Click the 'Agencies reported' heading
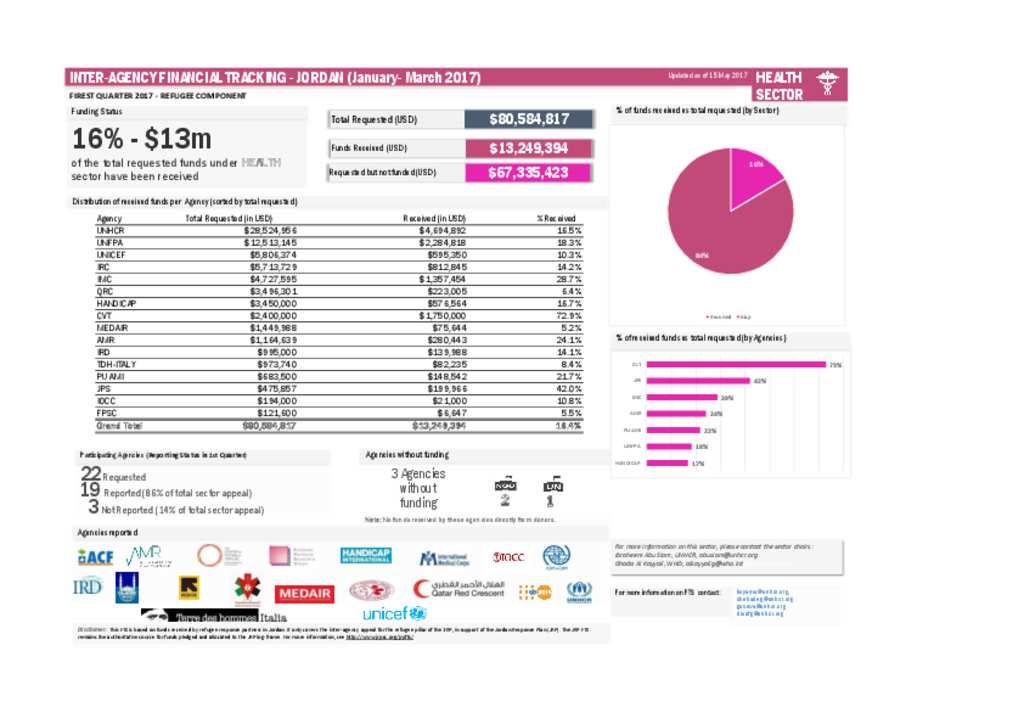 pos(107,533)
